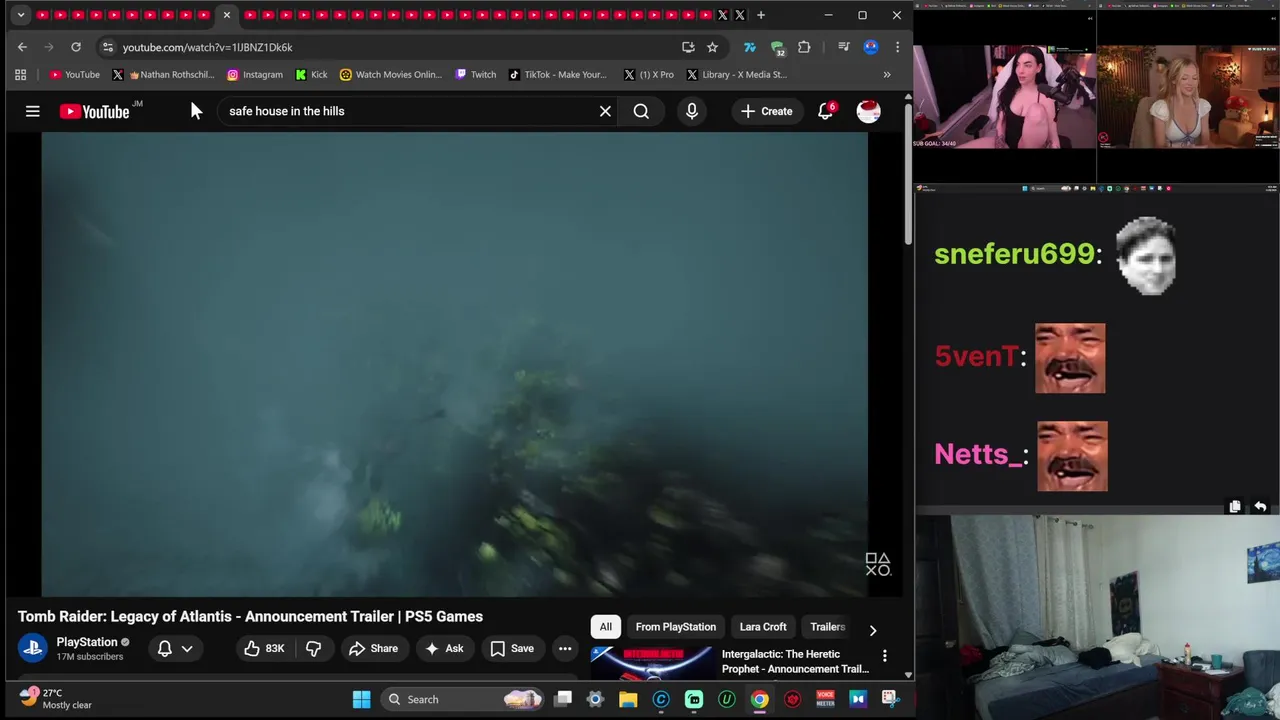Go to YouTube home via logo
The width and height of the screenshot is (1280, 720).
[x=94, y=111]
